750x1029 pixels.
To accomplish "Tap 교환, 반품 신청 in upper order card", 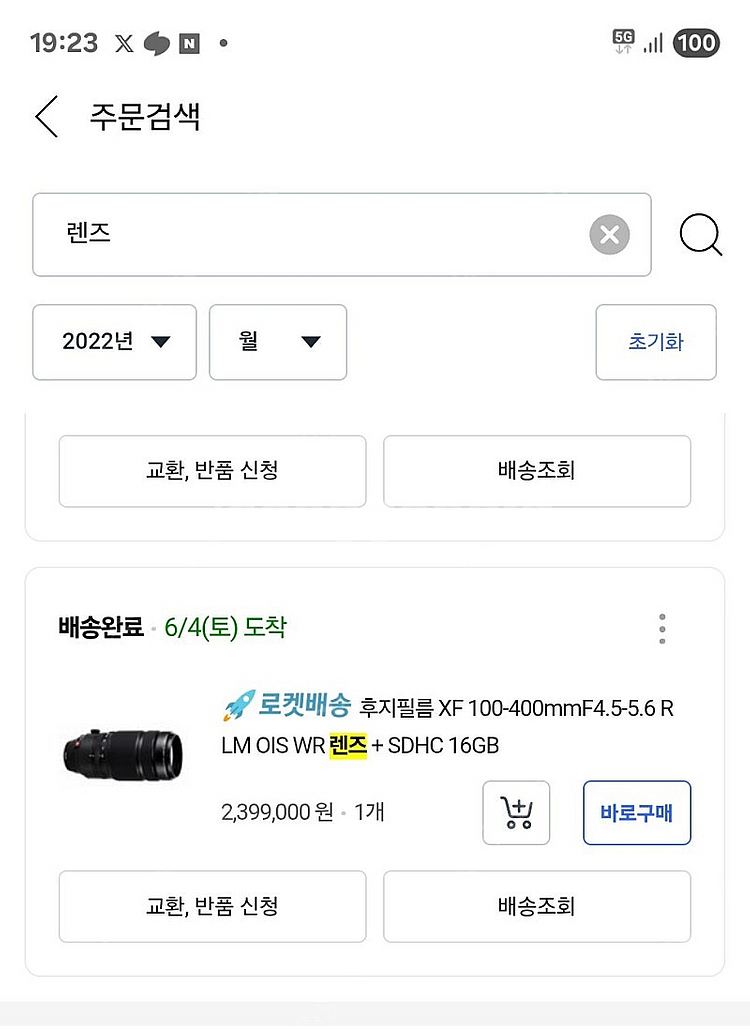I will [212, 471].
